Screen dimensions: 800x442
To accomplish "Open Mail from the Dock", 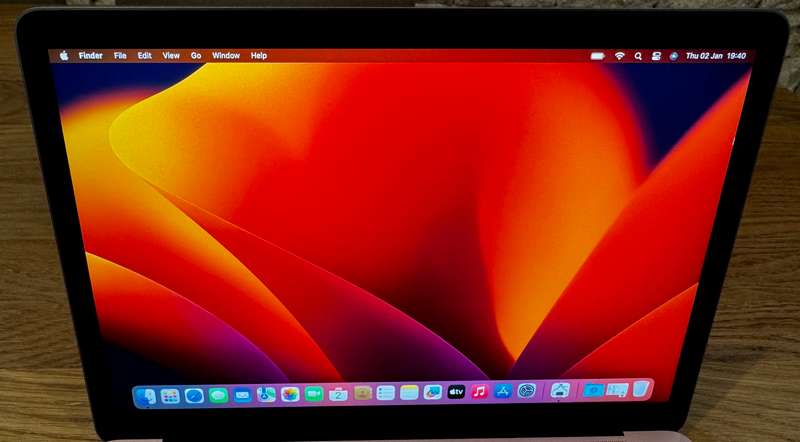I will 242,395.
